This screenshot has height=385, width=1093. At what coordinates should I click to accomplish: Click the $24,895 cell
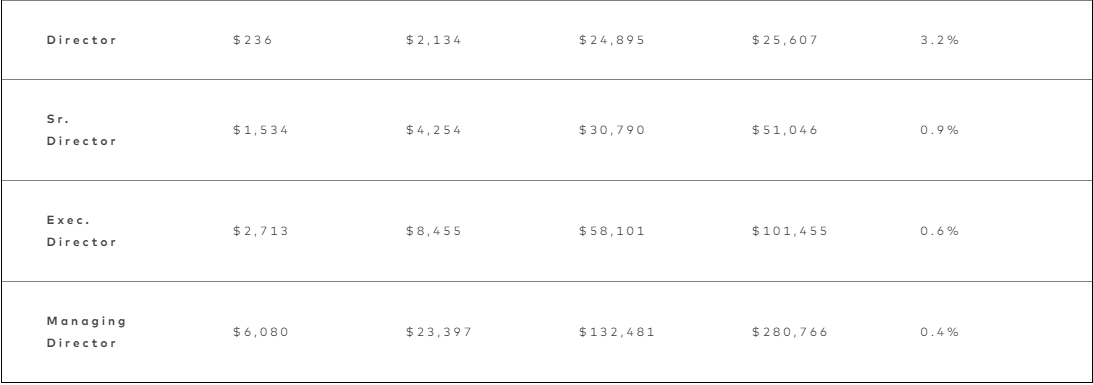tap(612, 40)
